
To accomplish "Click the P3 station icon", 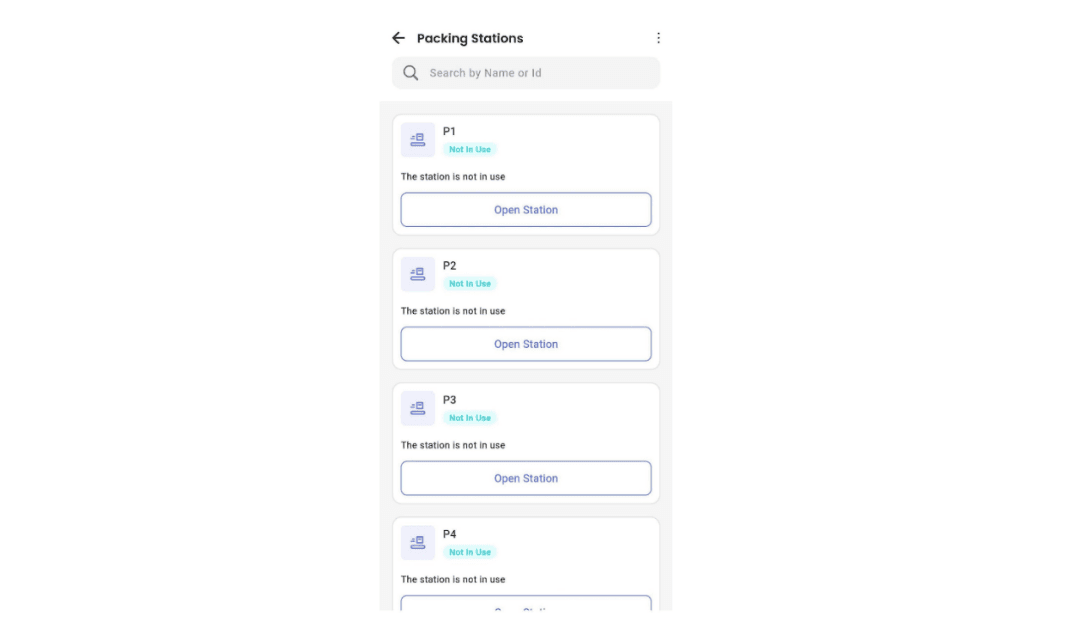I will [418, 408].
